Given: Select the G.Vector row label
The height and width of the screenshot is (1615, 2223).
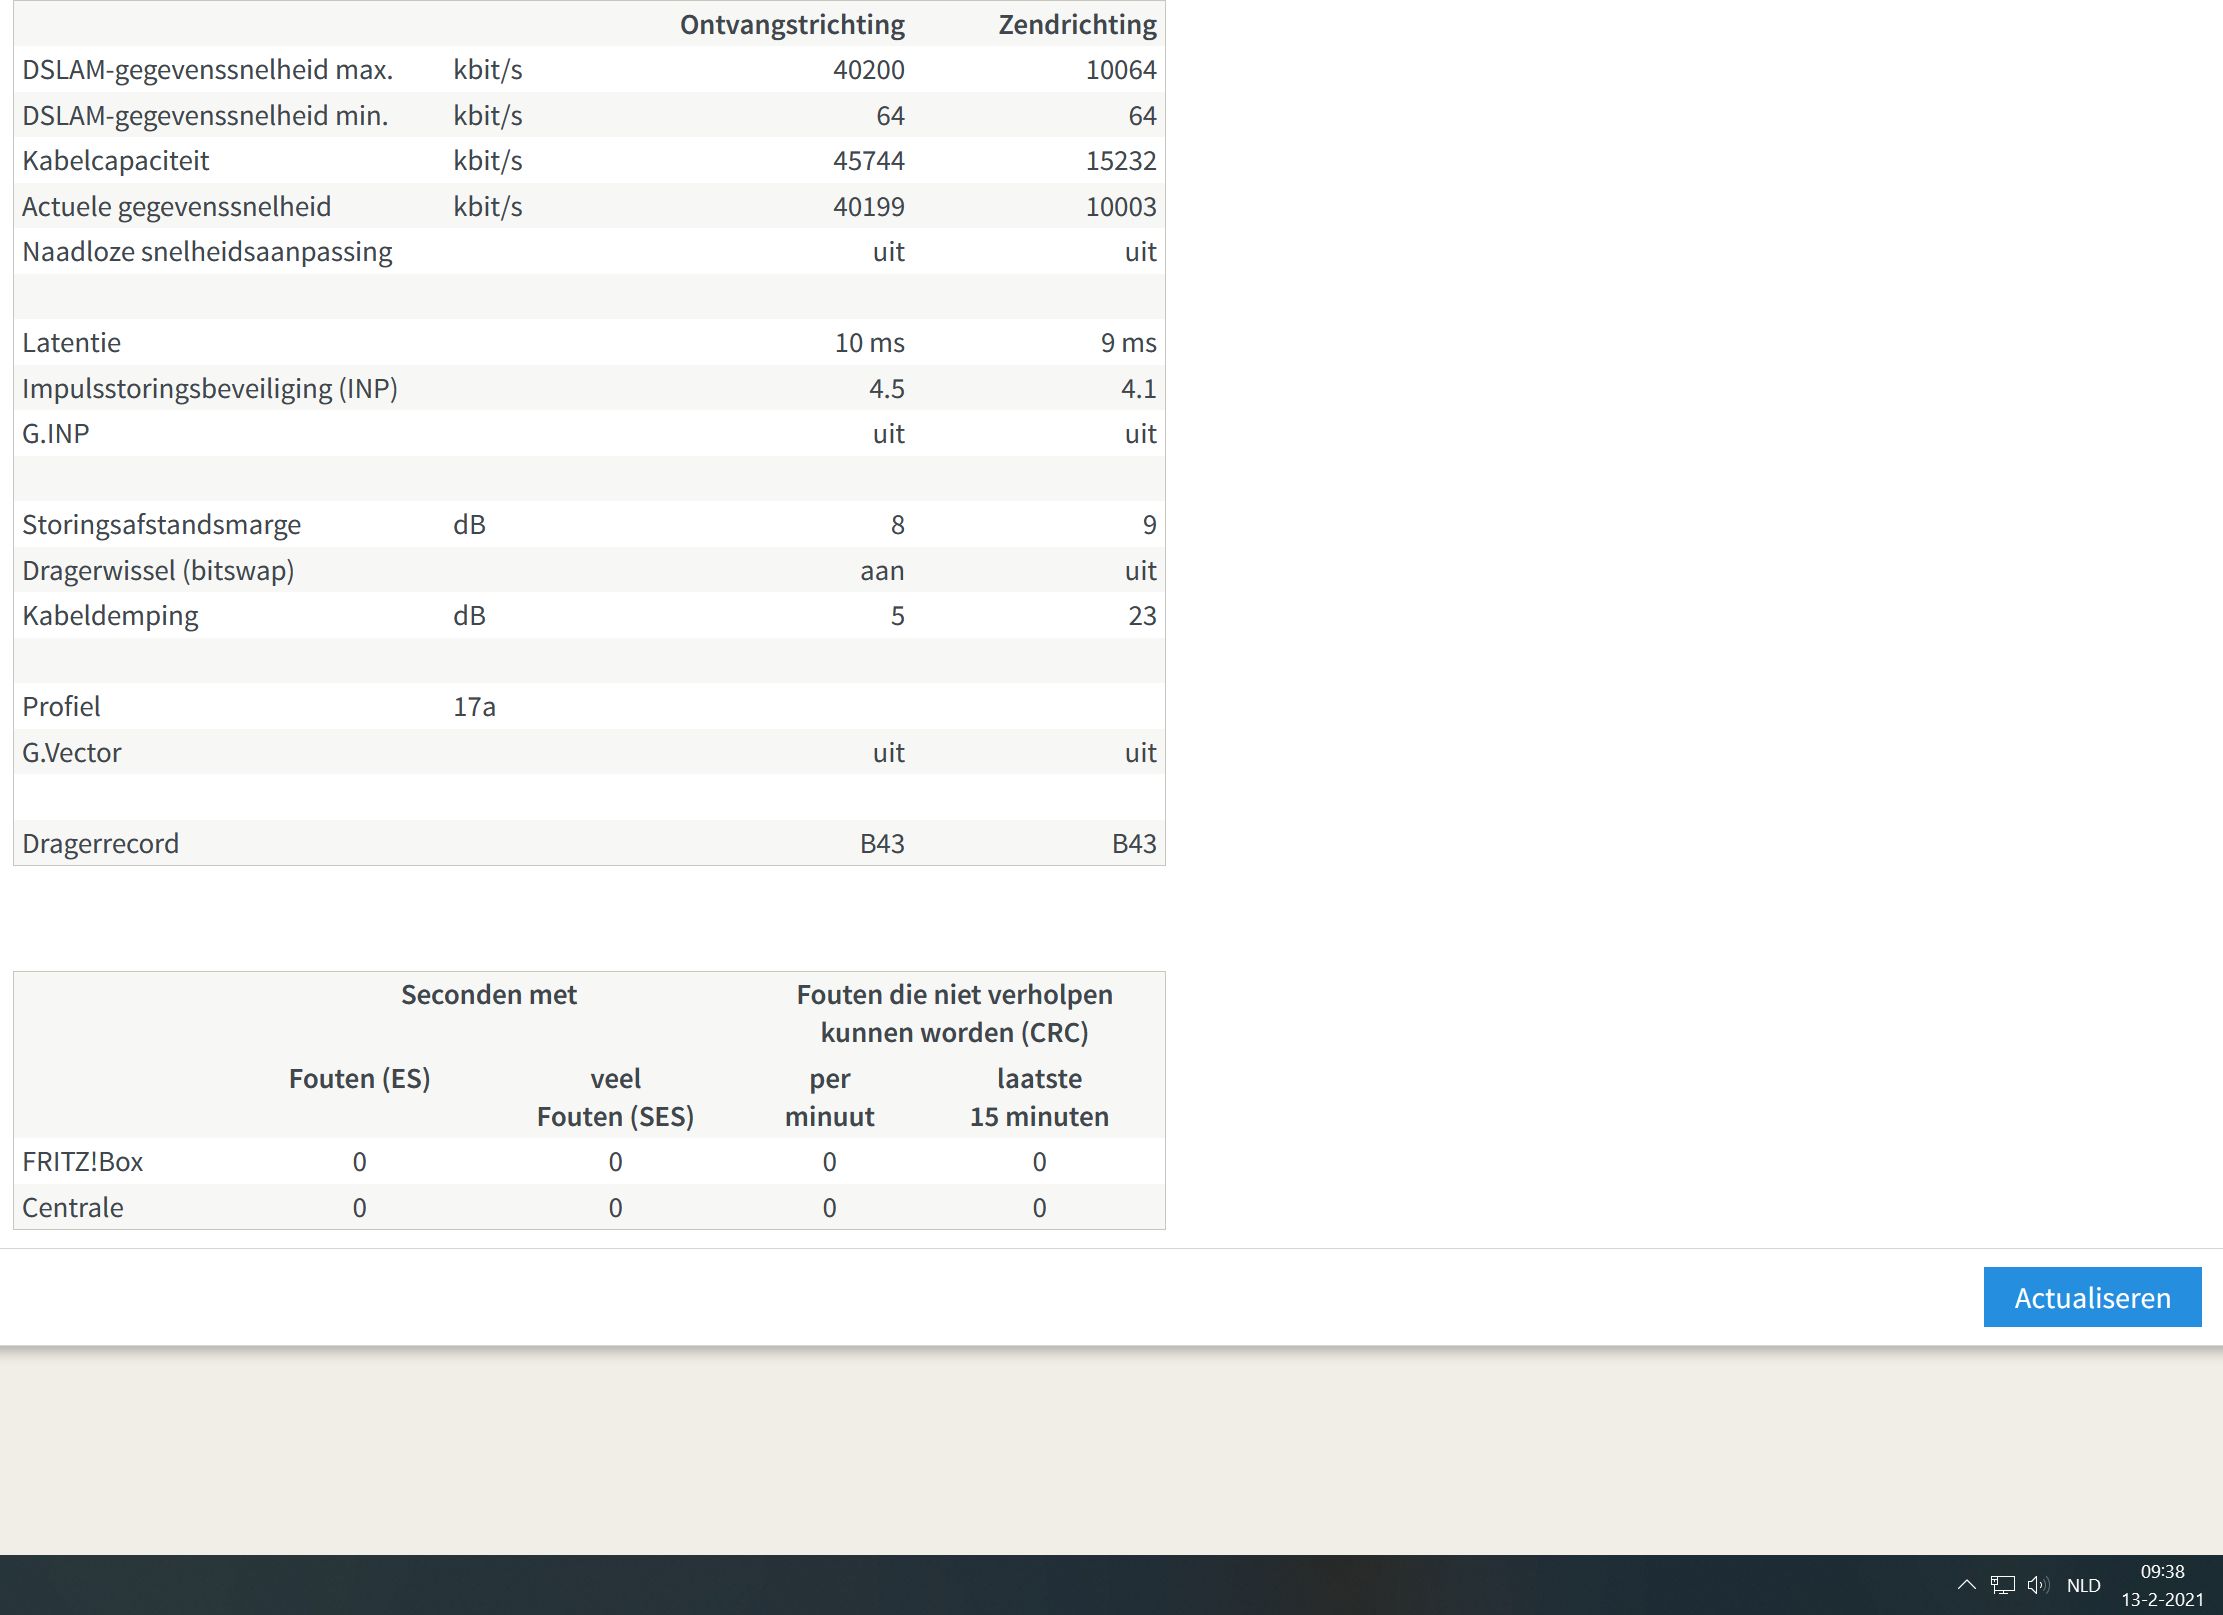Looking at the screenshot, I should click(72, 753).
